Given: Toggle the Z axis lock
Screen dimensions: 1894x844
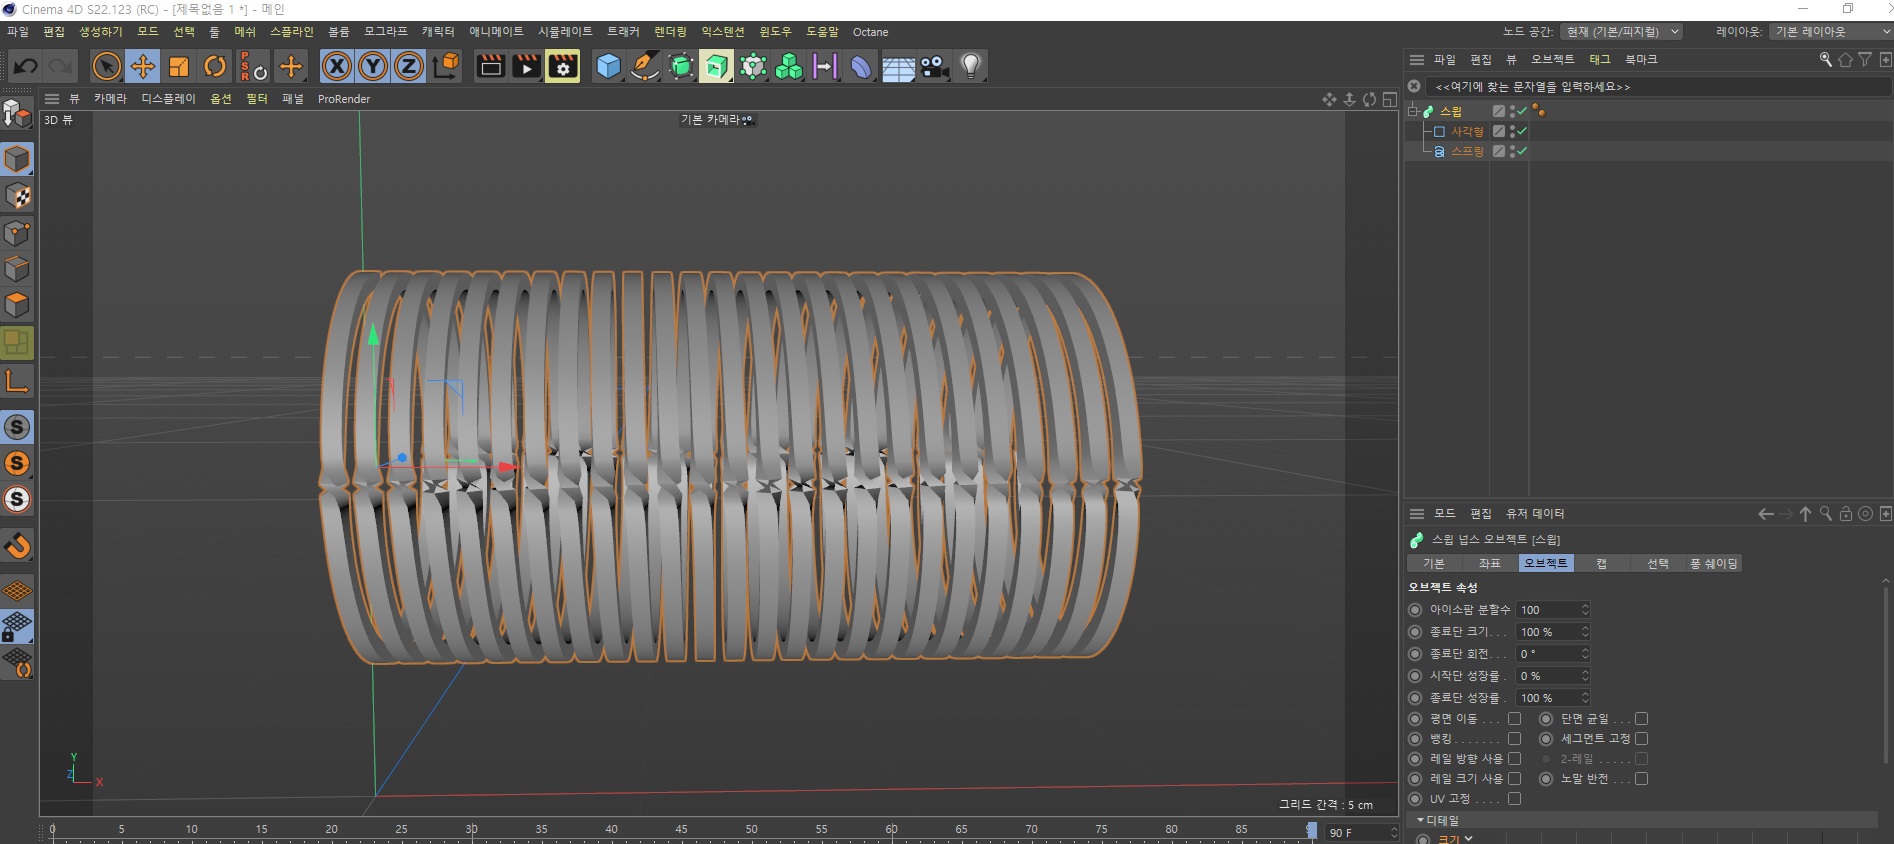Looking at the screenshot, I should pos(409,67).
